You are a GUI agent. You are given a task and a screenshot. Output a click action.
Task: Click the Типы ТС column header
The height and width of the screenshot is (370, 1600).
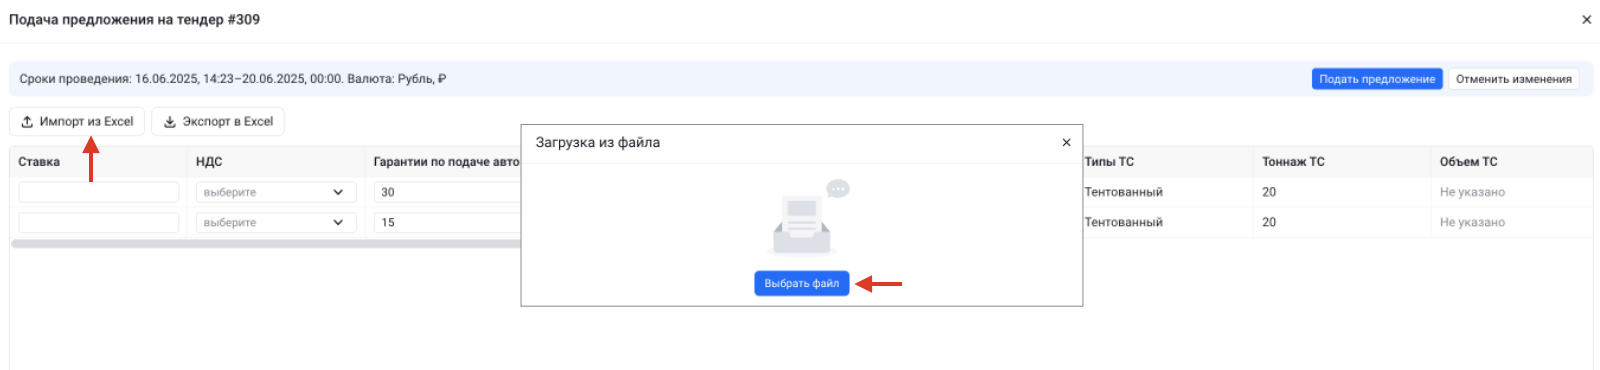click(x=1109, y=162)
